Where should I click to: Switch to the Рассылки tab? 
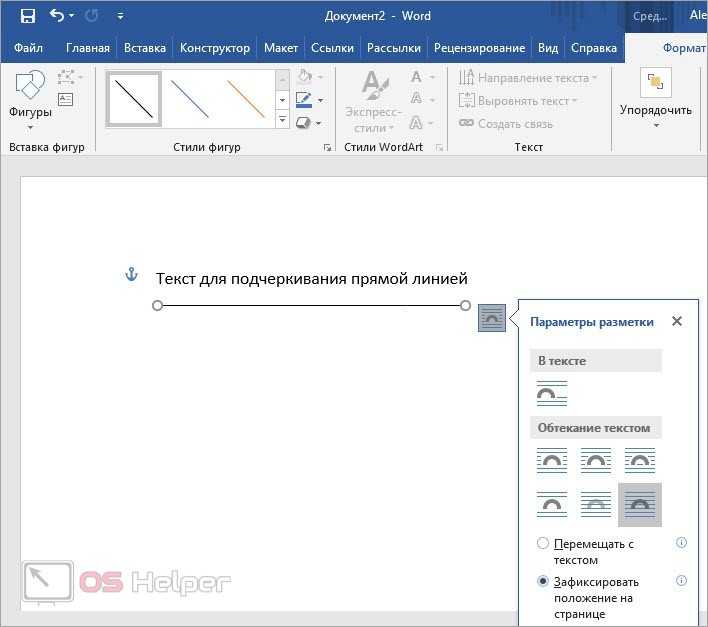pos(394,48)
